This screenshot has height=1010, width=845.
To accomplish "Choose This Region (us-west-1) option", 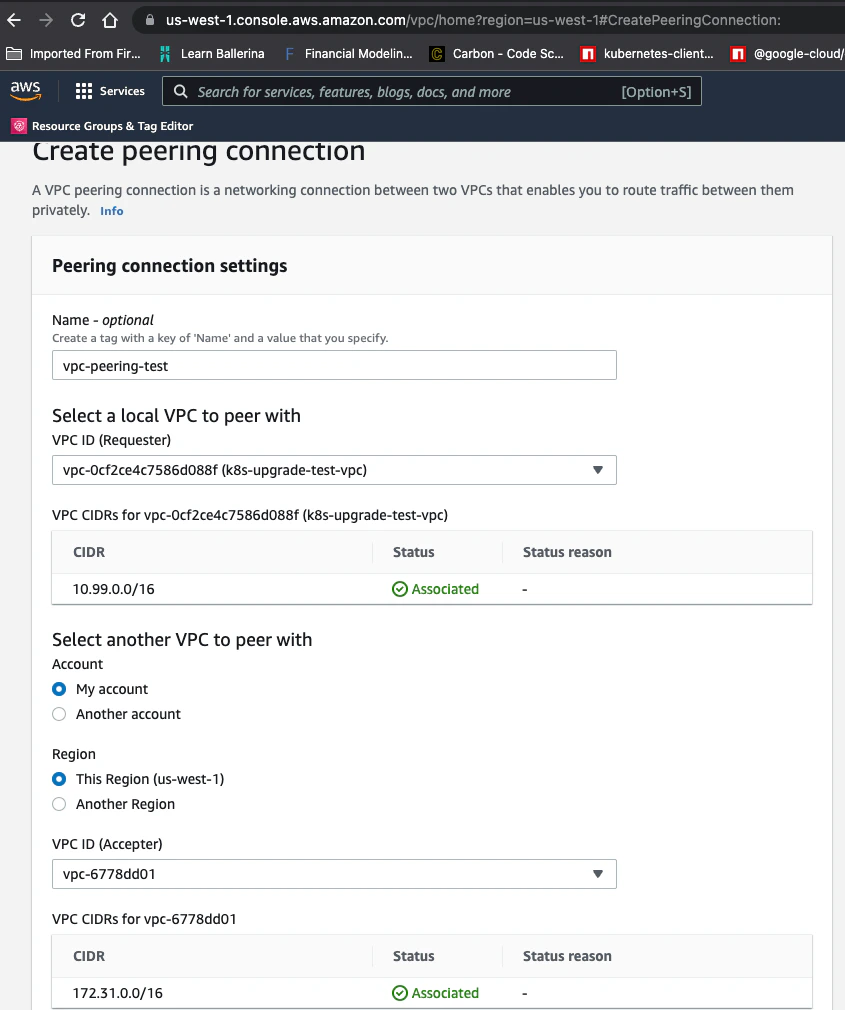I will click(59, 779).
